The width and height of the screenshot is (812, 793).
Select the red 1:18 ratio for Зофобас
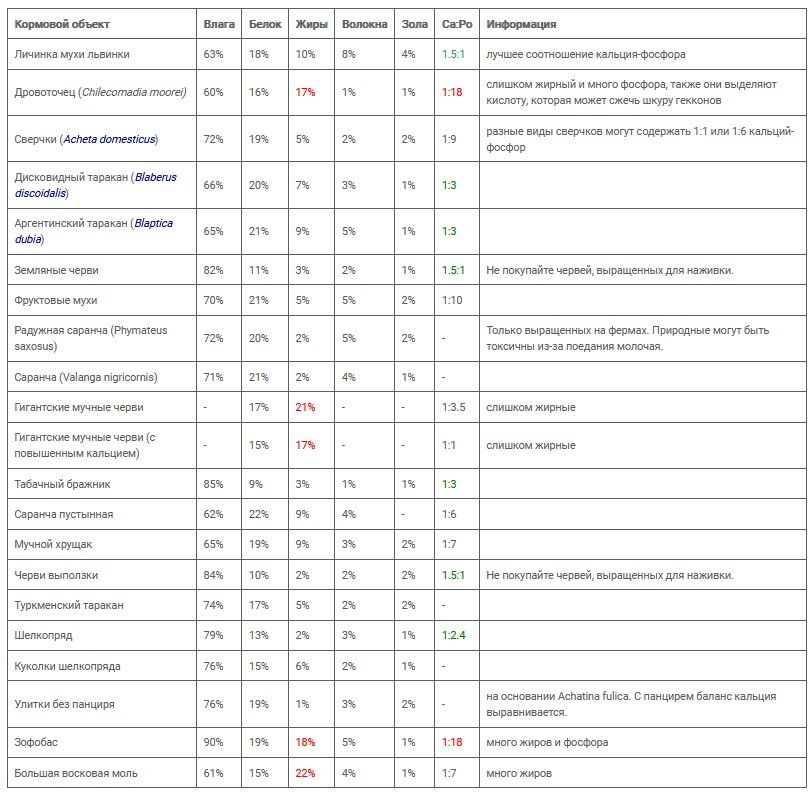452,742
